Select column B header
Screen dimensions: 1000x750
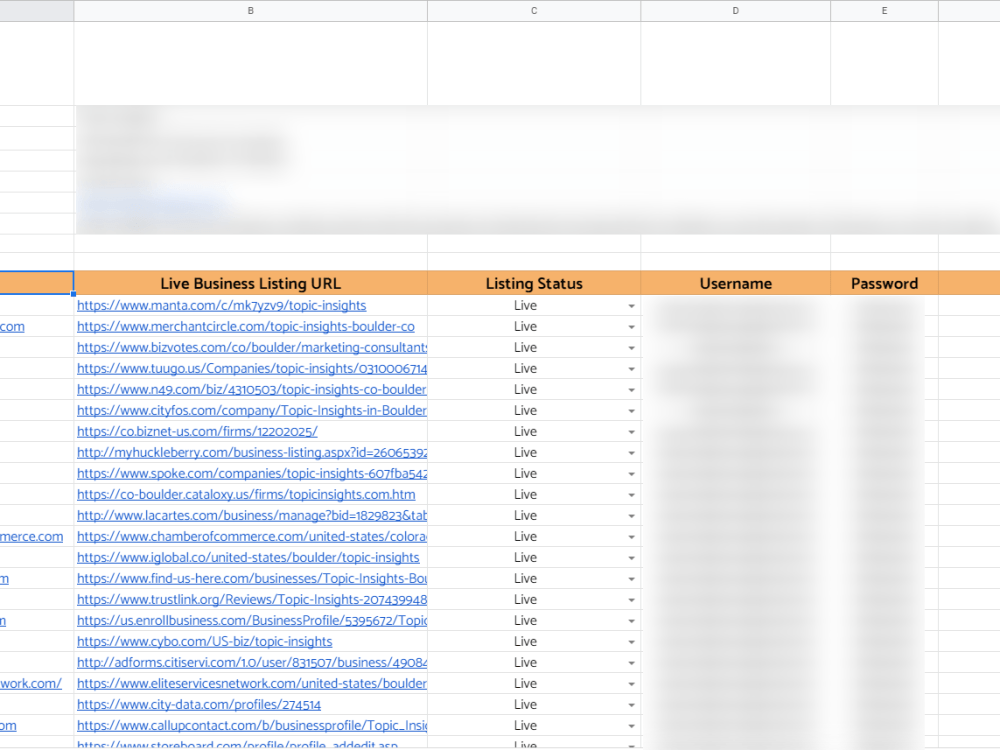click(251, 11)
